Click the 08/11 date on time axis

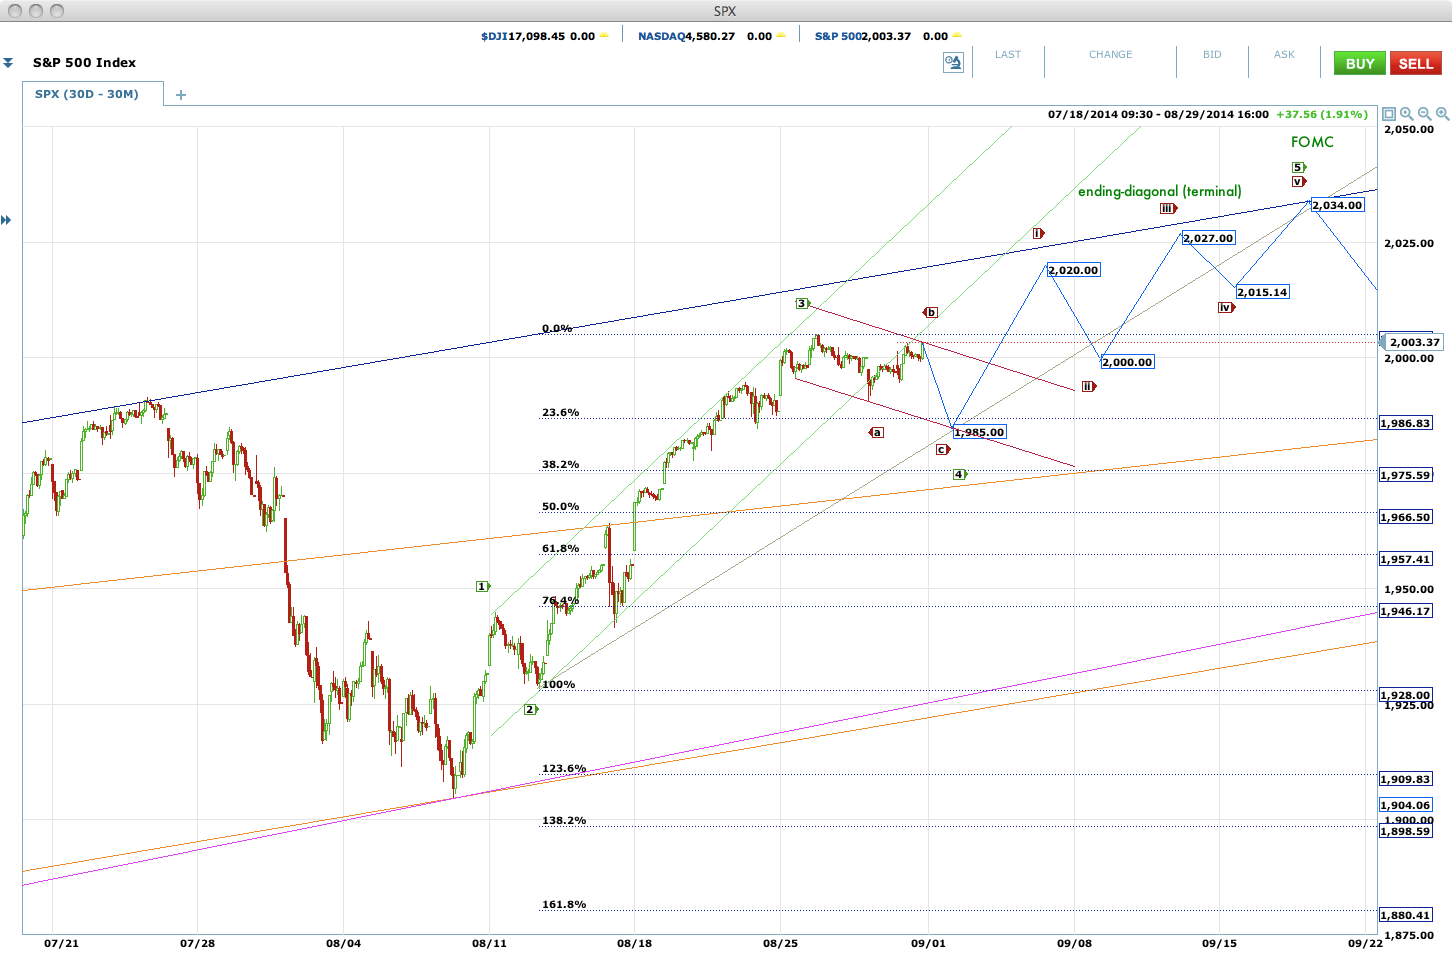point(489,943)
